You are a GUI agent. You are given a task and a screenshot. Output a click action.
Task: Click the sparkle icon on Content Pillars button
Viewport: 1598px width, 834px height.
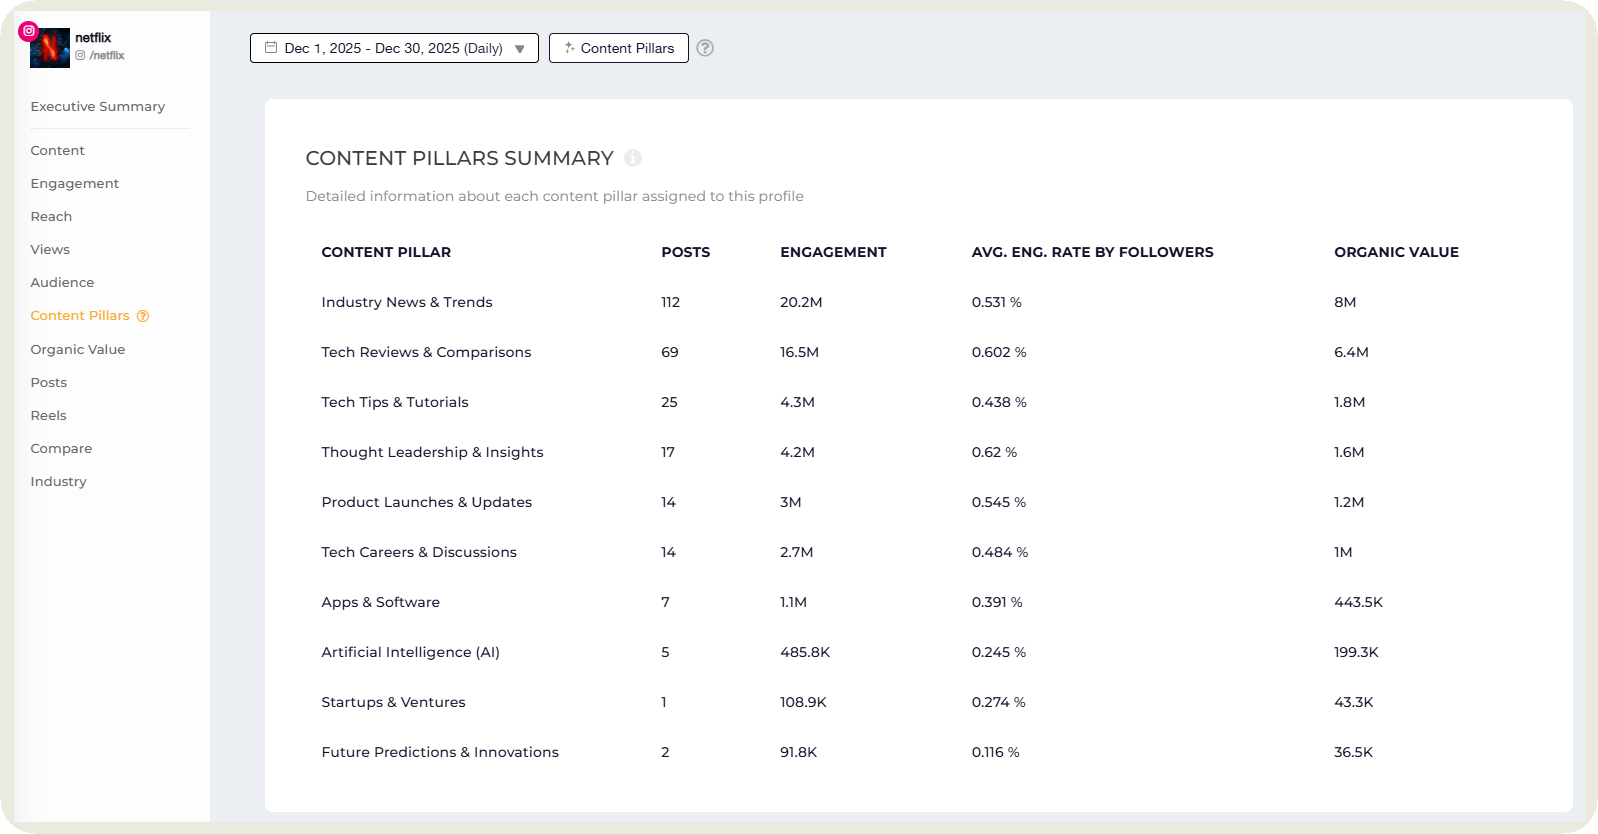[x=569, y=47]
